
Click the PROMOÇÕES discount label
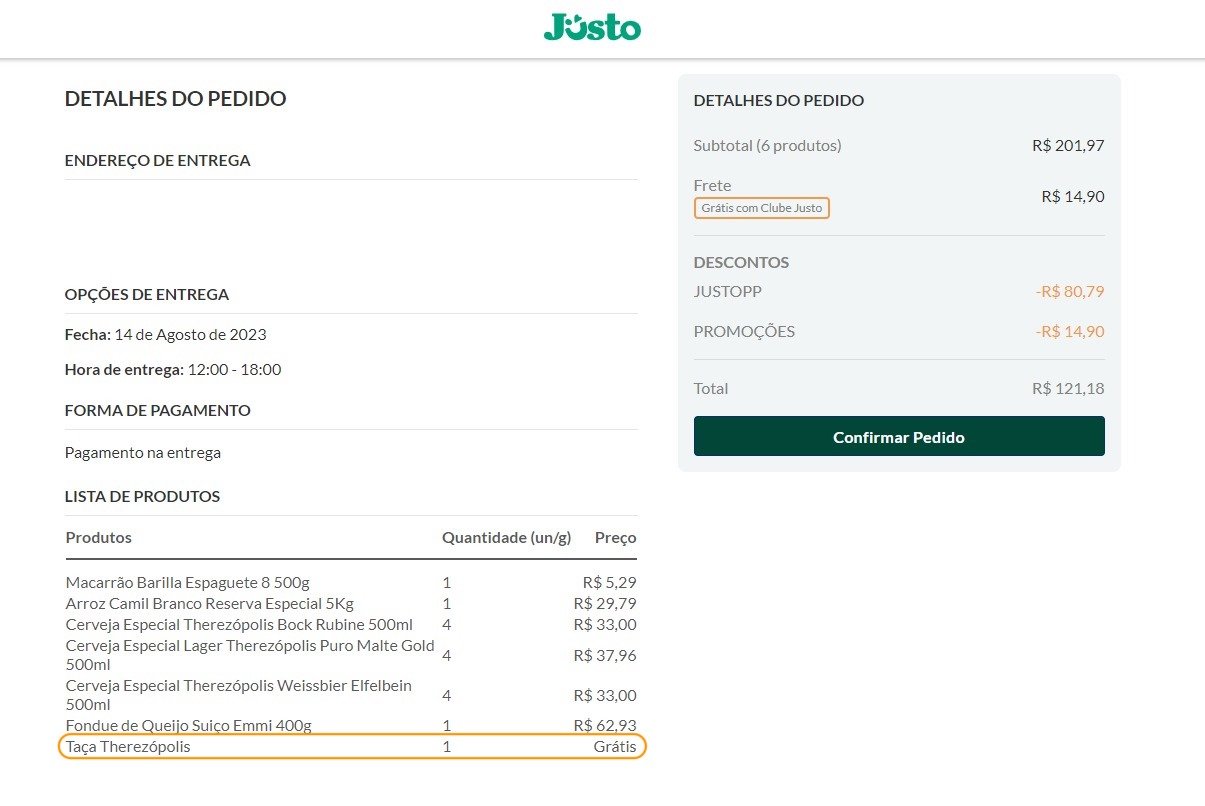744,331
